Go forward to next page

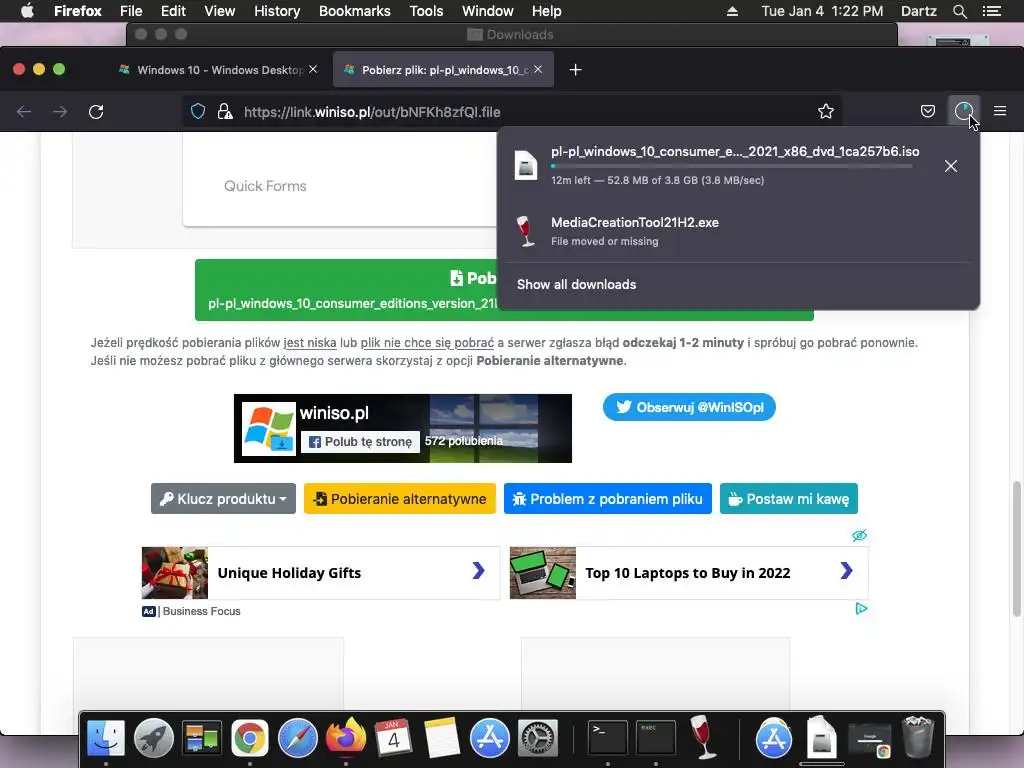coord(60,112)
